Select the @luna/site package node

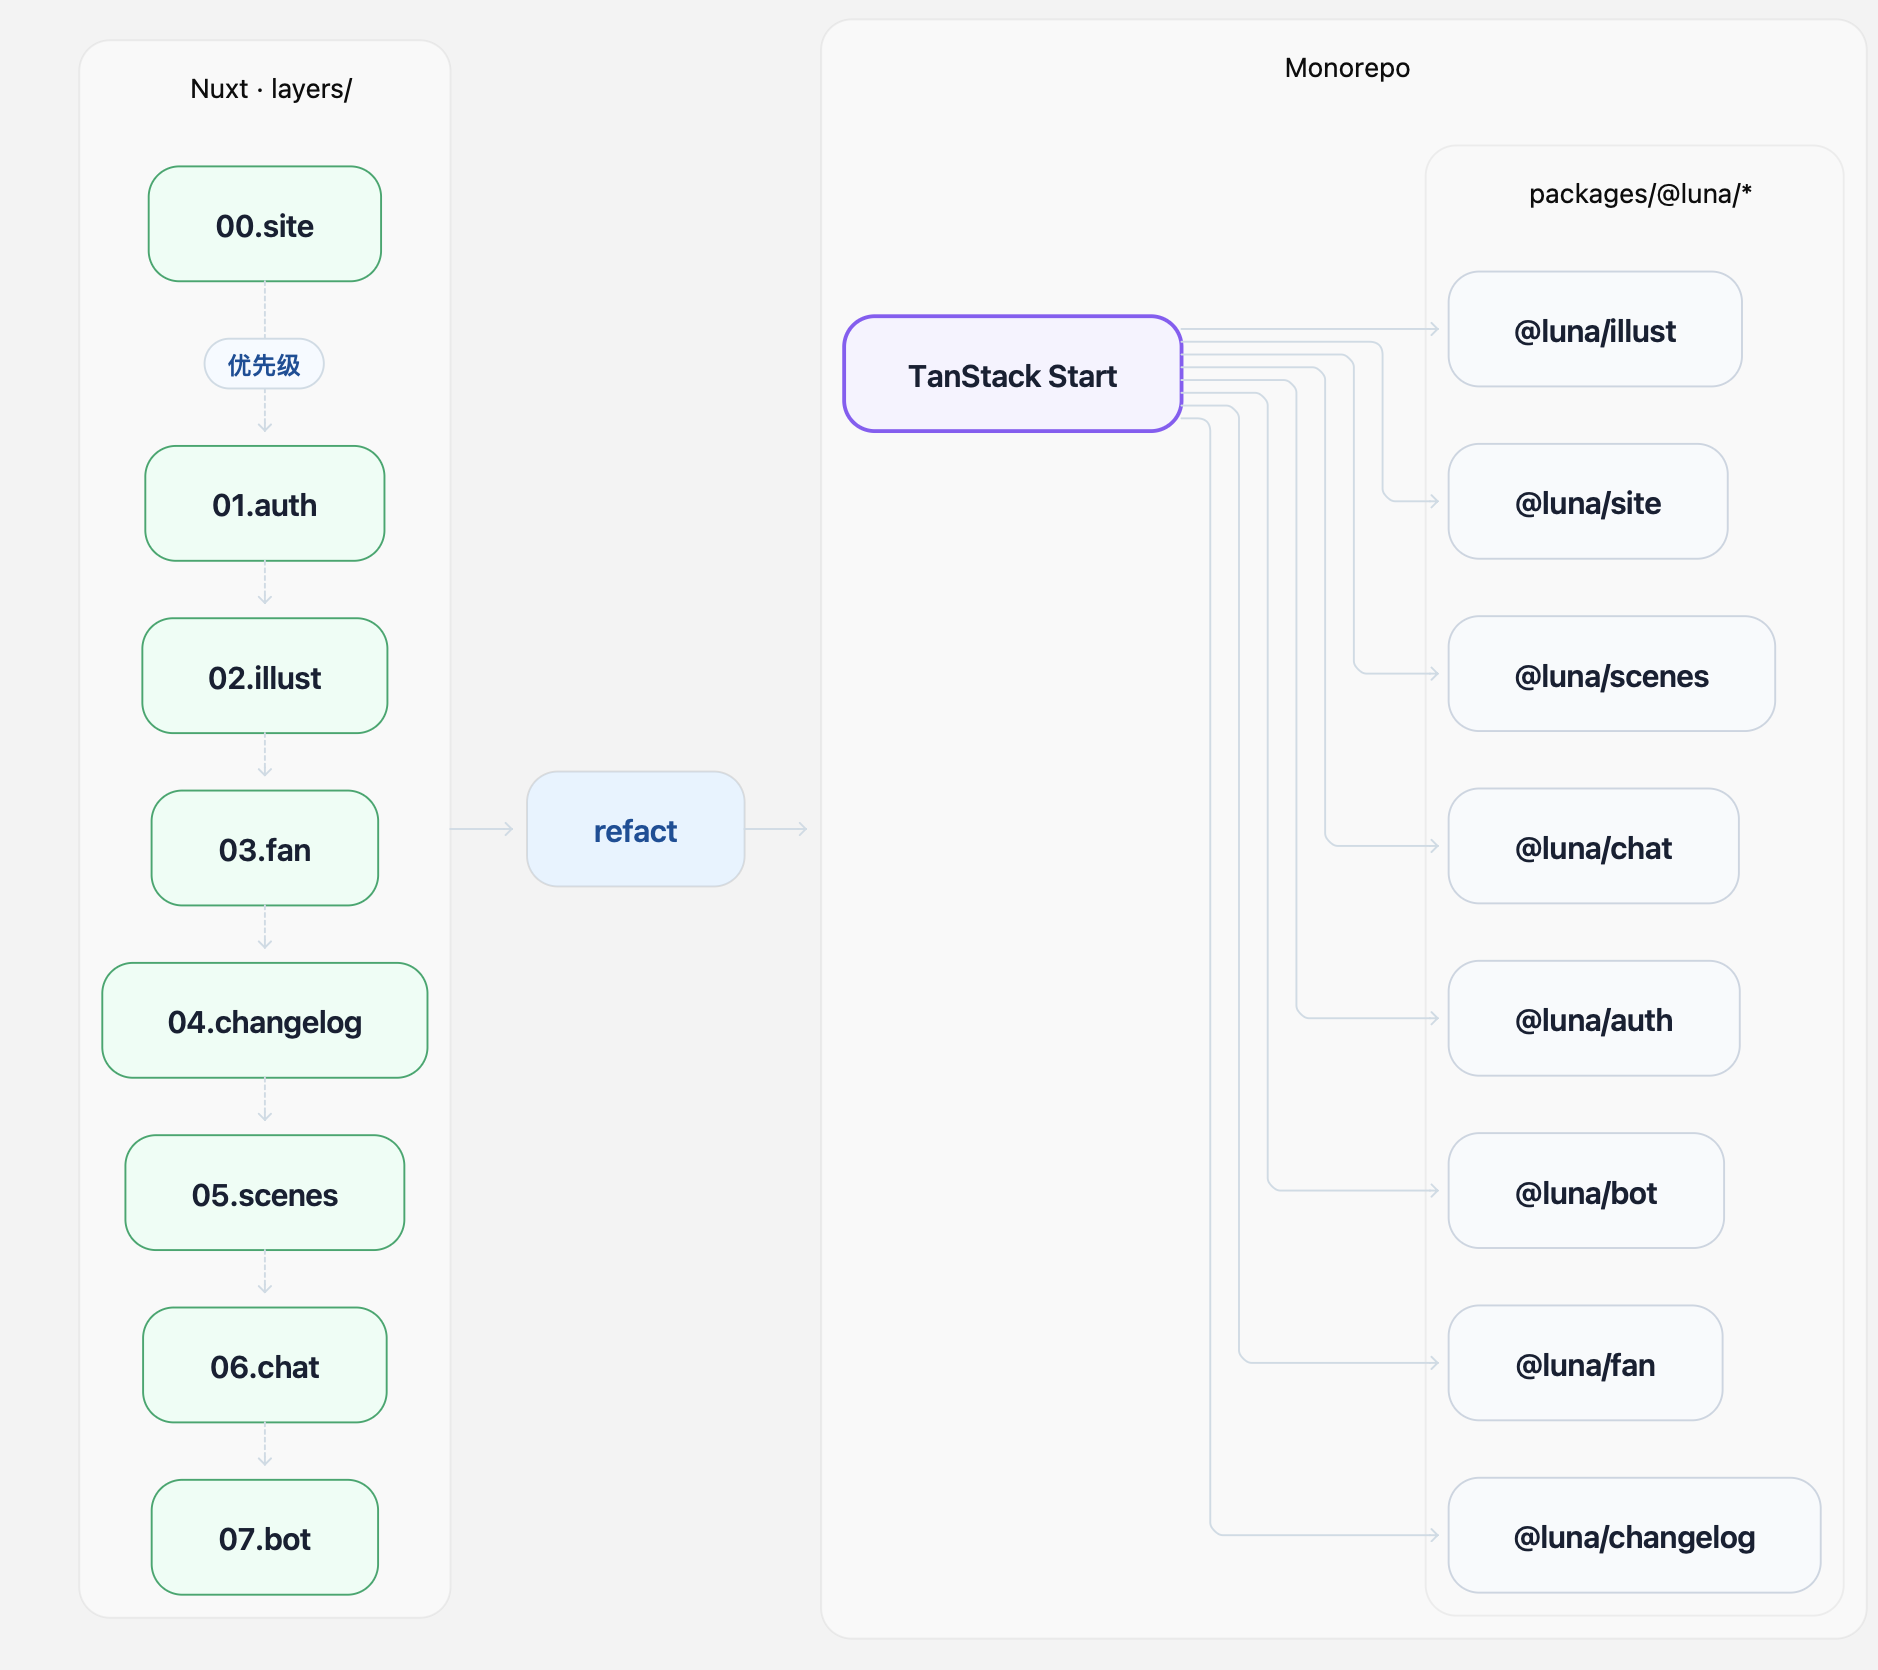tap(1588, 501)
